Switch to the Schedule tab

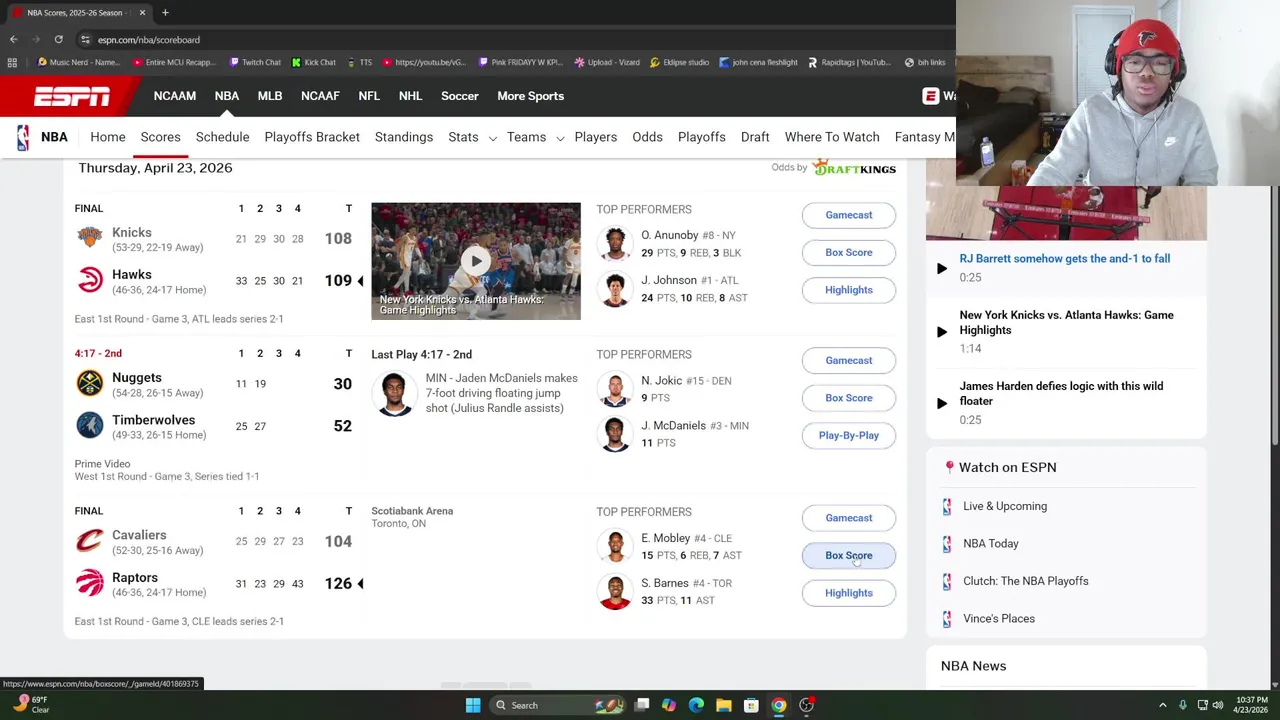pos(222,137)
